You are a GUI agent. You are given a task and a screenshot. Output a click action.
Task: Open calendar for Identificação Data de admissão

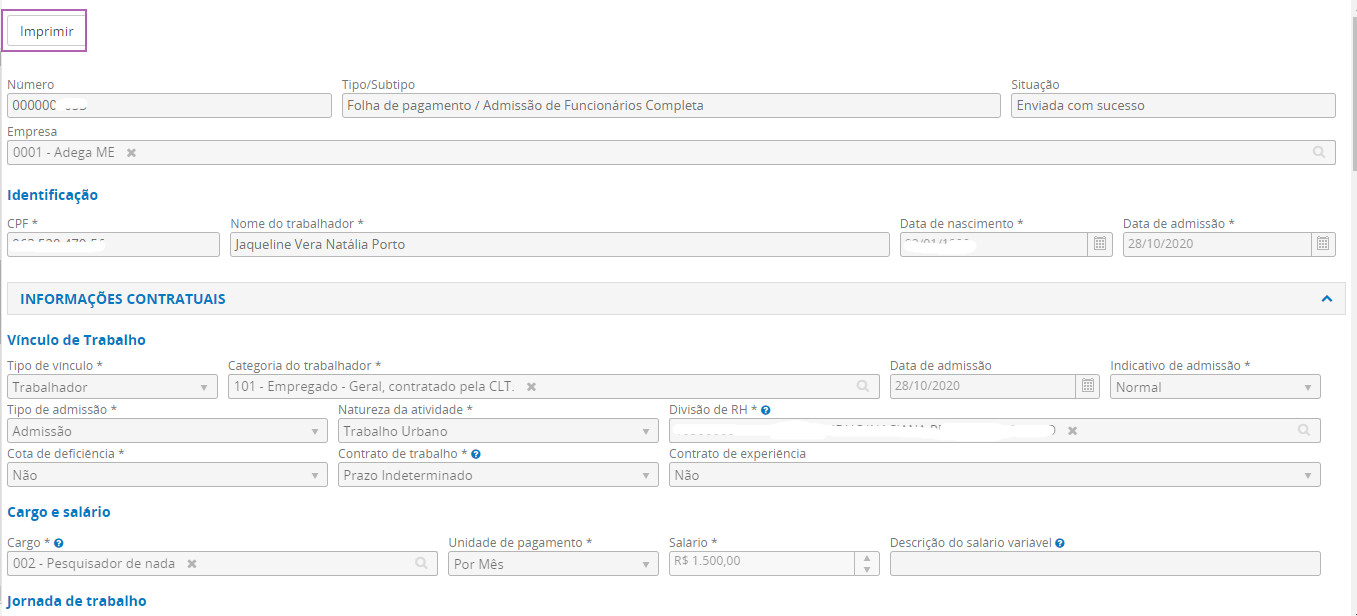pyautogui.click(x=1323, y=244)
